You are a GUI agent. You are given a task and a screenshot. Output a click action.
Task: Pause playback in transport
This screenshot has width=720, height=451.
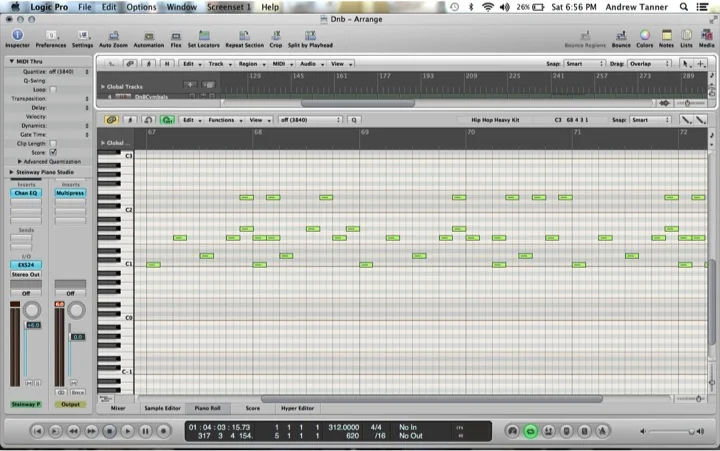click(x=146, y=431)
